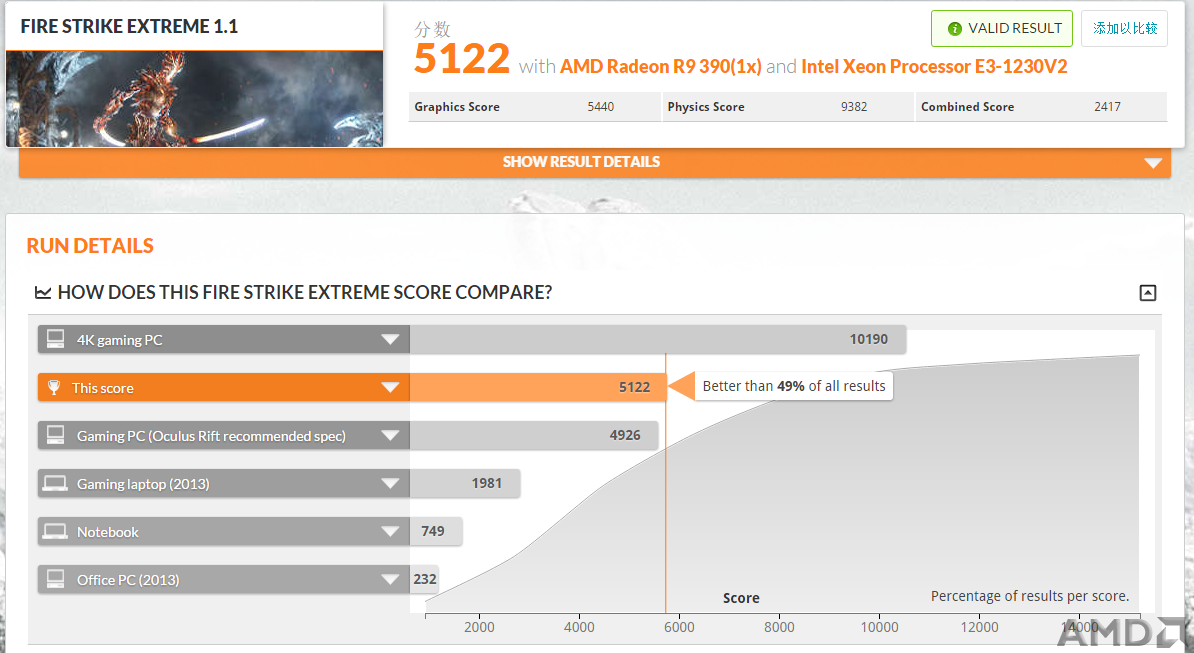The width and height of the screenshot is (1194, 653).
Task: Click the monitor icon on Office PC (2013) row
Action: 56,578
